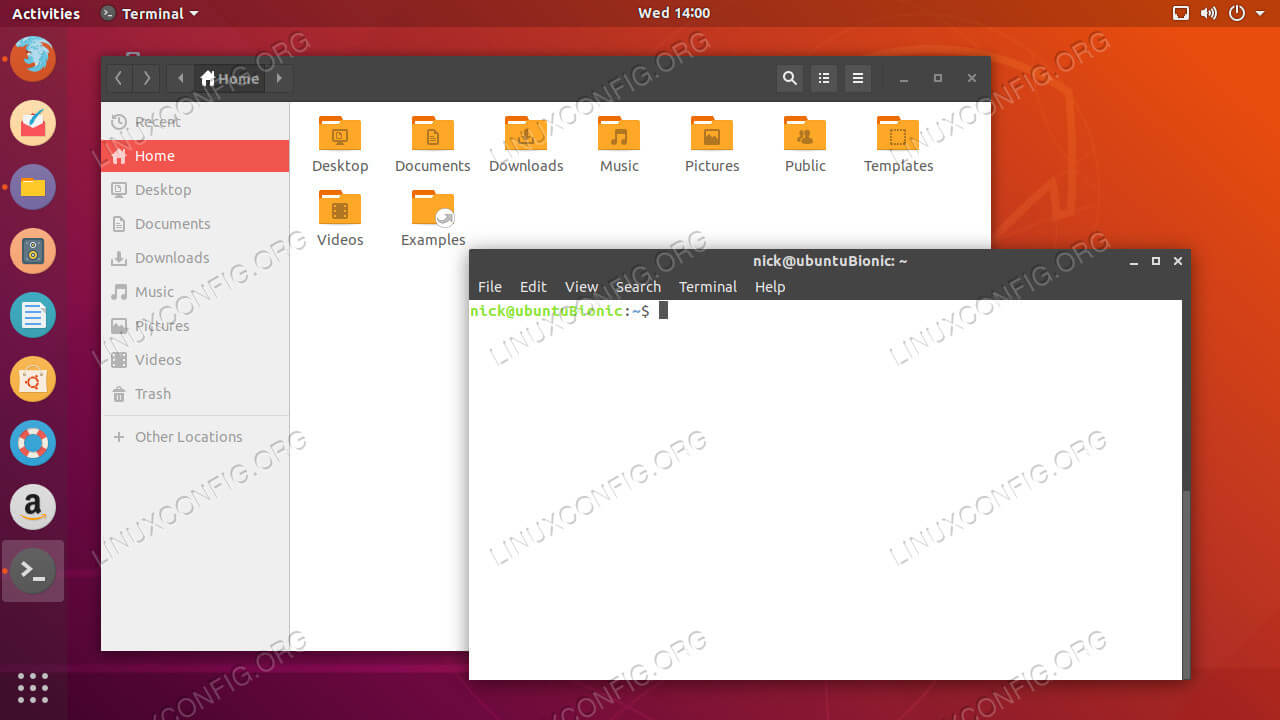The height and width of the screenshot is (720, 1280).
Task: Open the Terminal's File menu
Action: pos(489,287)
